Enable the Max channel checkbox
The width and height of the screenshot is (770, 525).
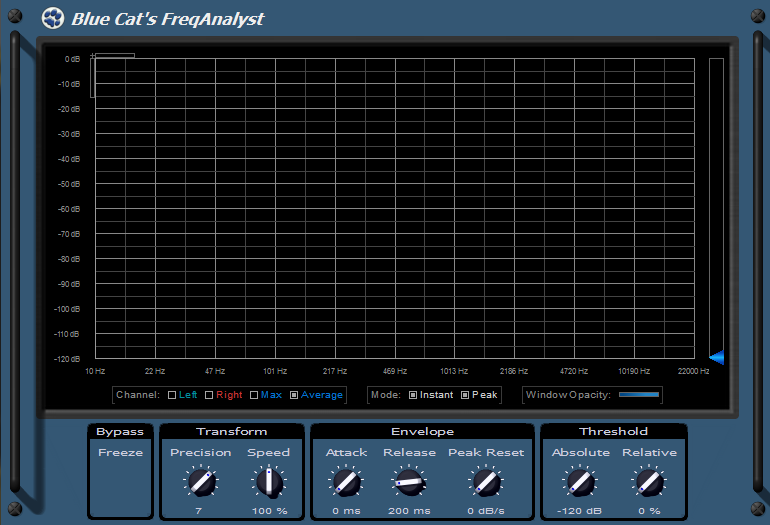point(254,395)
